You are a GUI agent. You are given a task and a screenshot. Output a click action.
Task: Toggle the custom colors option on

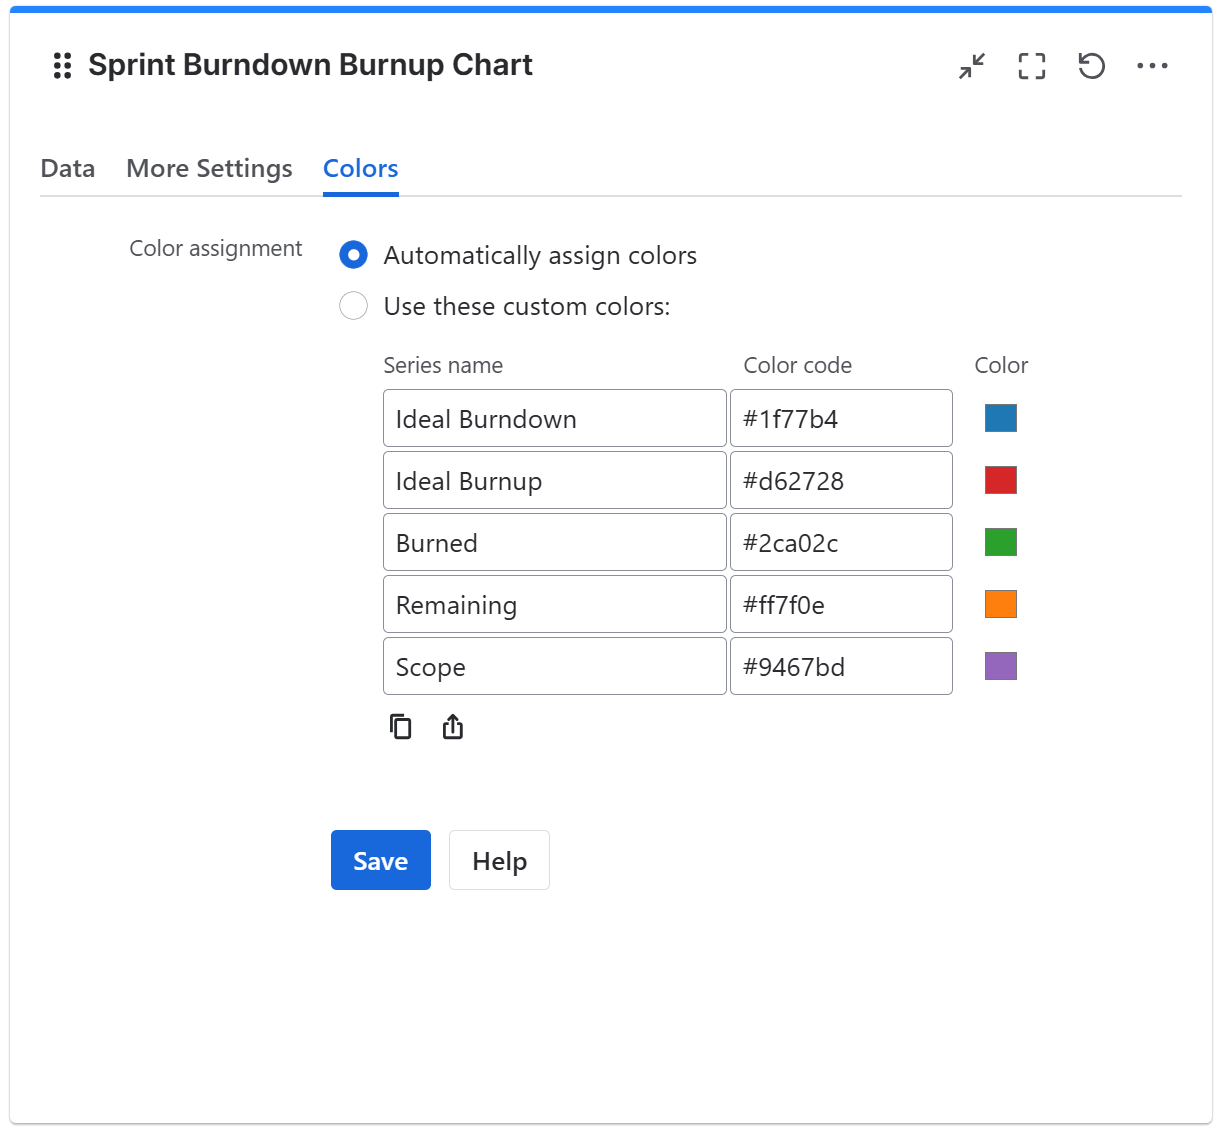coord(353,306)
